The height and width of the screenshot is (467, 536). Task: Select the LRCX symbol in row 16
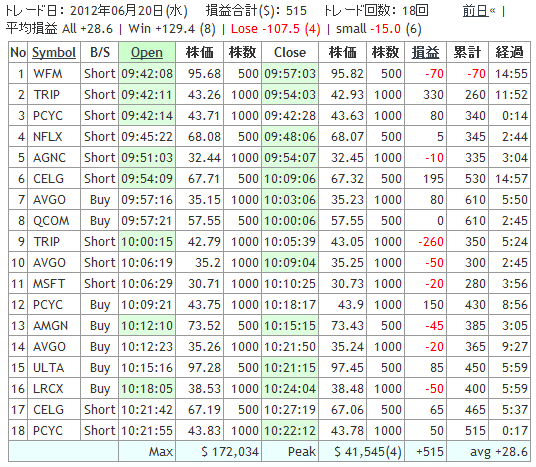[48, 389]
